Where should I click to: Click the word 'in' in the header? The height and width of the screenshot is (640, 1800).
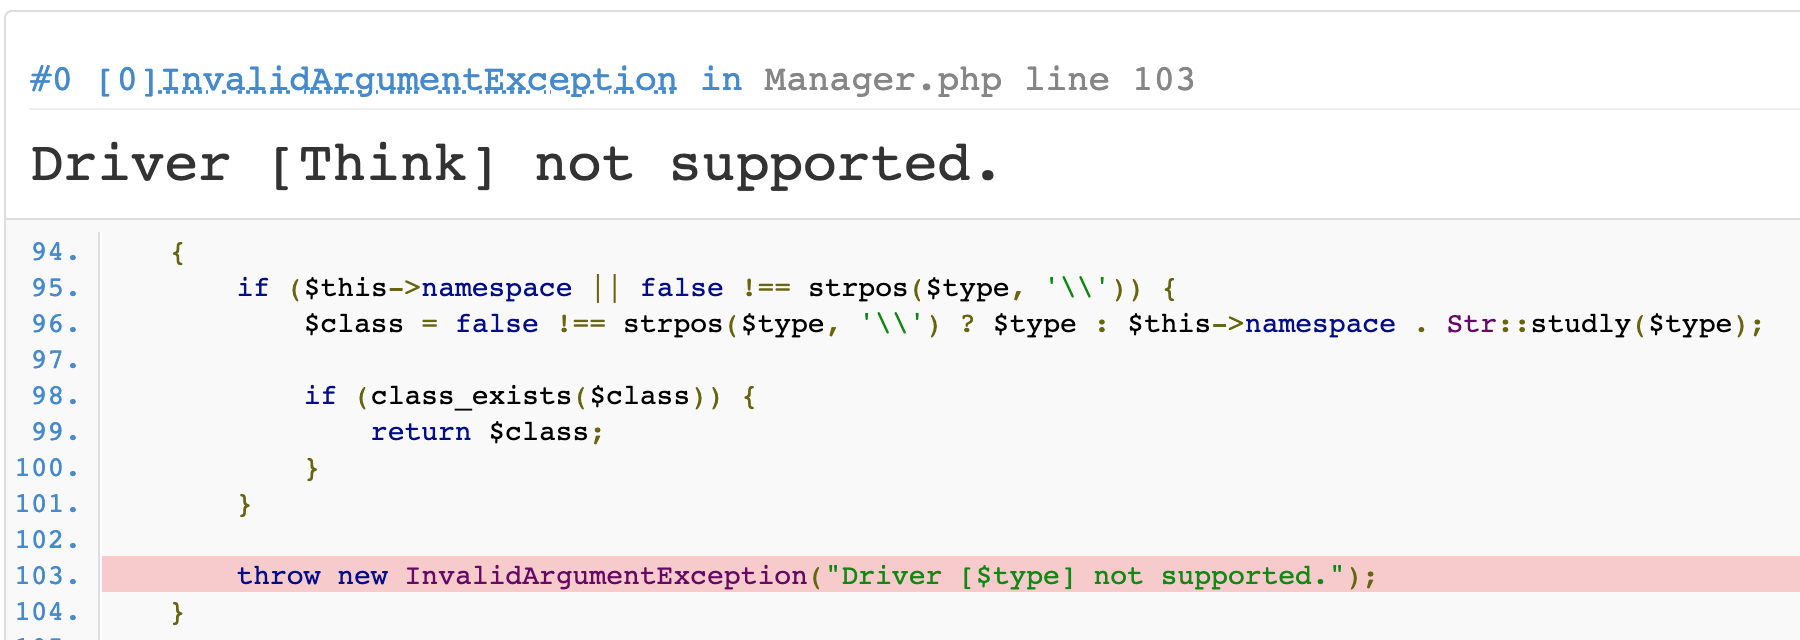click(721, 79)
